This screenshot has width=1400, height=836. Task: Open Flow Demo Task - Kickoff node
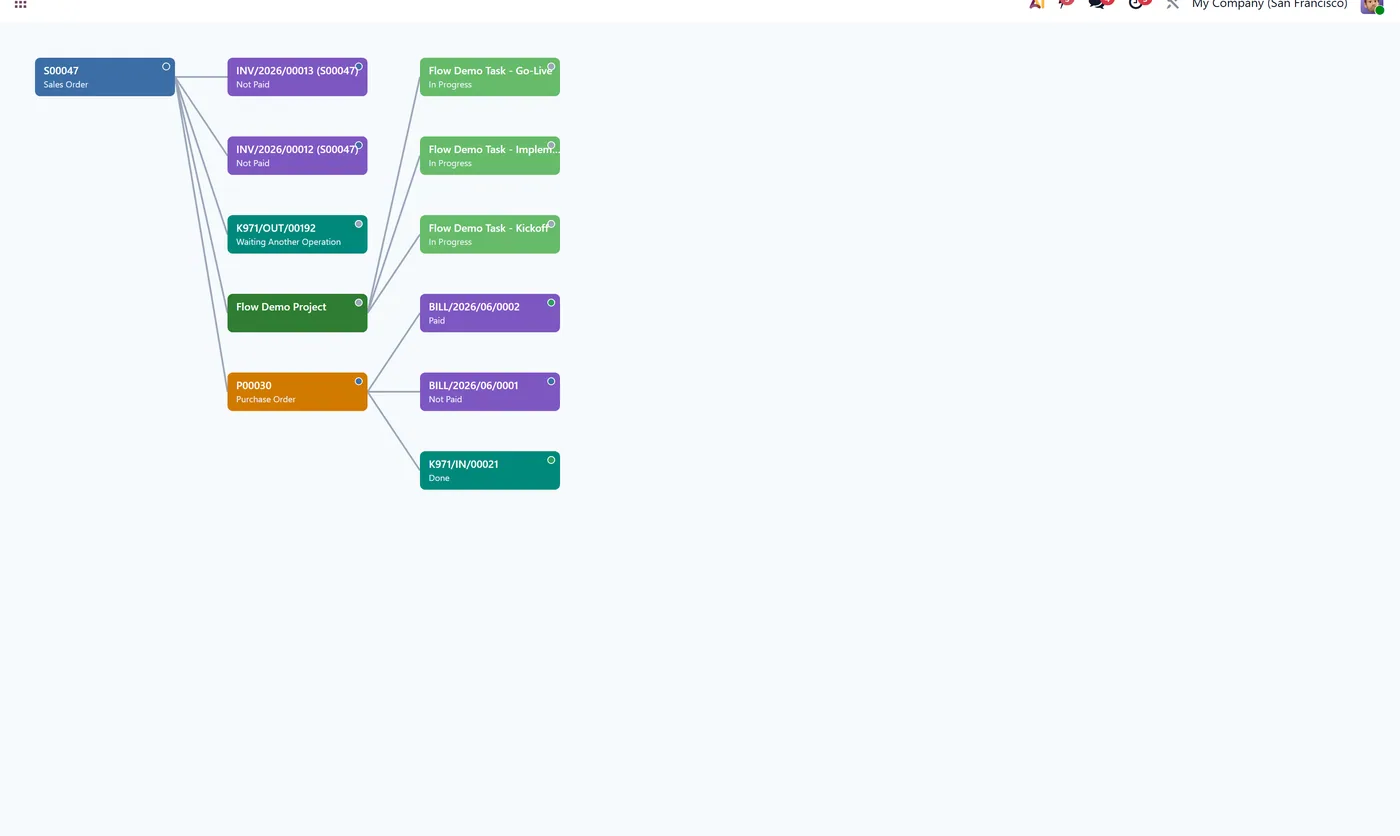point(490,234)
